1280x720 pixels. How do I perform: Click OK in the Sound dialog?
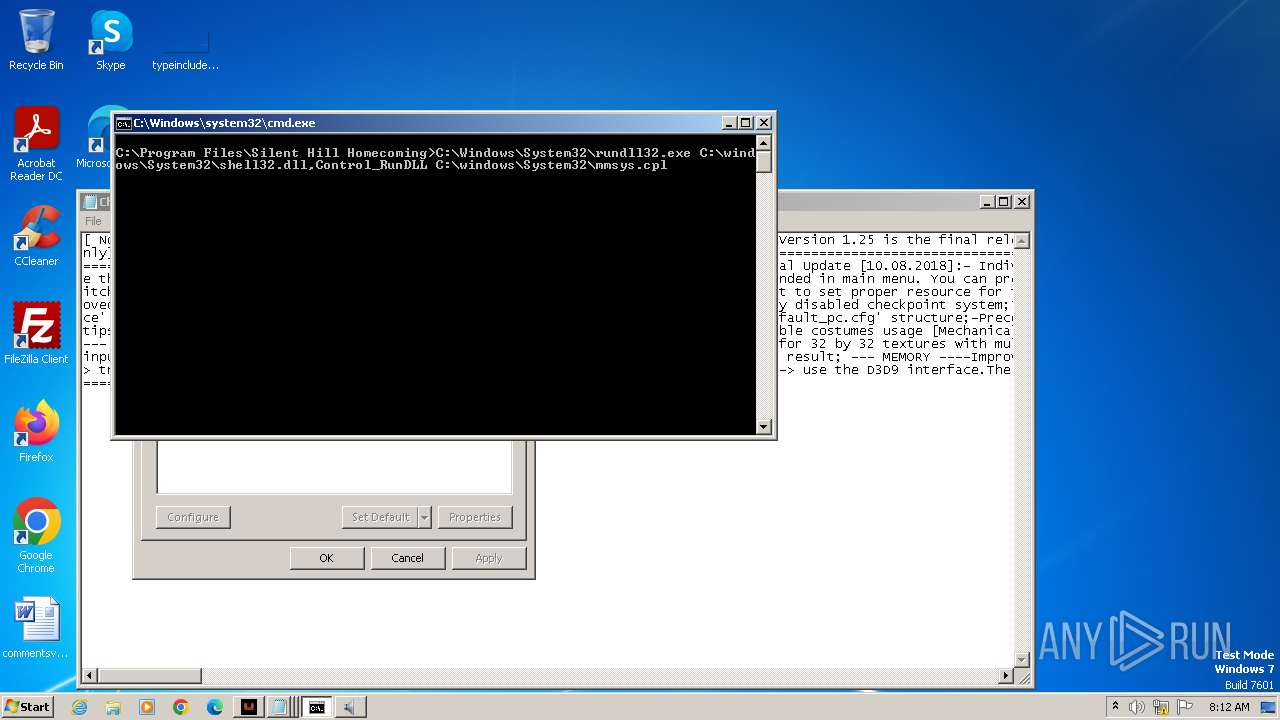[x=326, y=558]
